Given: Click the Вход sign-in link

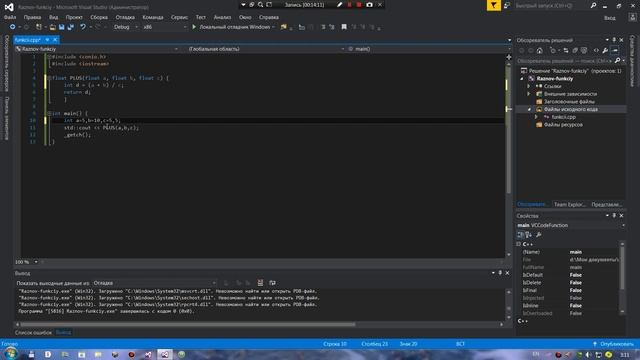Looking at the screenshot, I should point(609,18).
